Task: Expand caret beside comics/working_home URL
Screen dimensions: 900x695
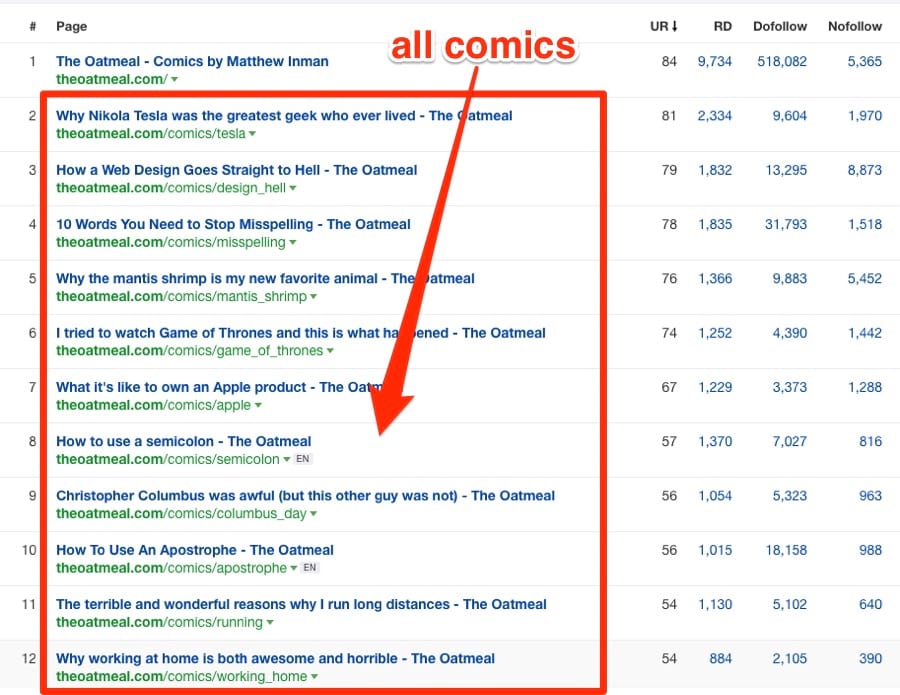Action: click(314, 677)
